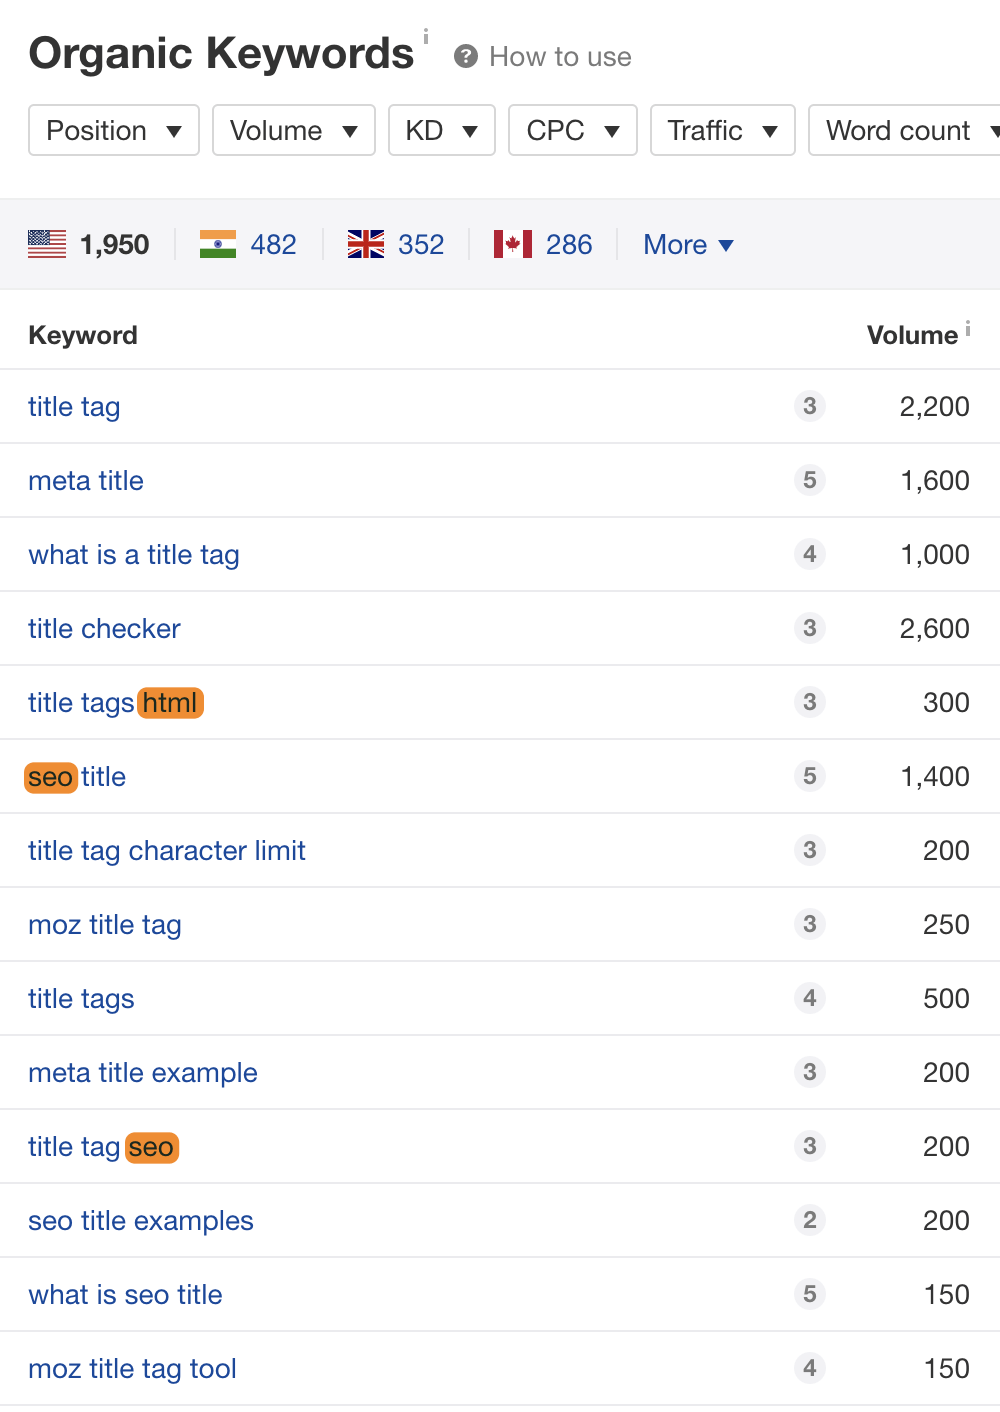Select the United Kingdom flag icon
This screenshot has height=1412, width=1000.
point(367,243)
